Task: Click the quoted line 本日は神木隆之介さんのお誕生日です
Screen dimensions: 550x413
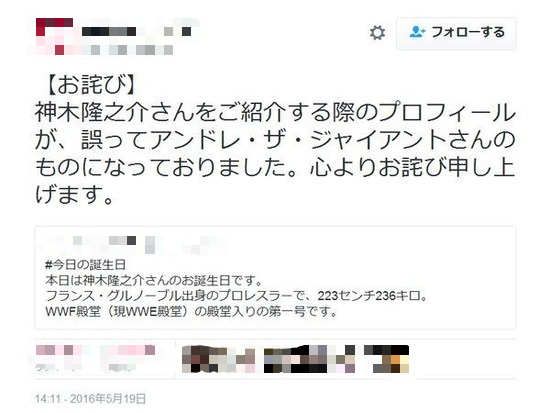Action: click(x=155, y=281)
